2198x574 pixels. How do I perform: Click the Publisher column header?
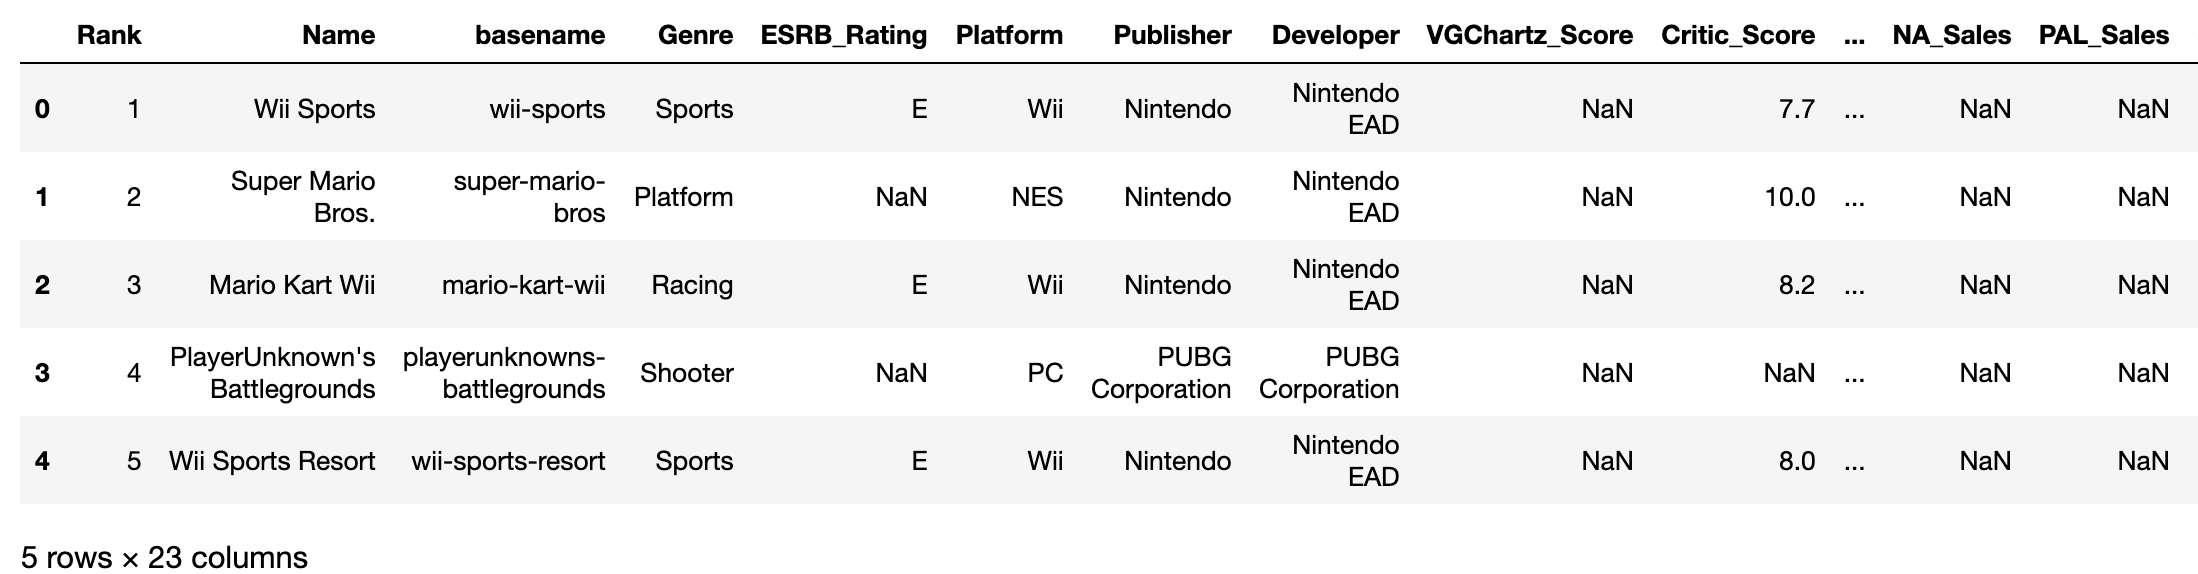click(1172, 35)
